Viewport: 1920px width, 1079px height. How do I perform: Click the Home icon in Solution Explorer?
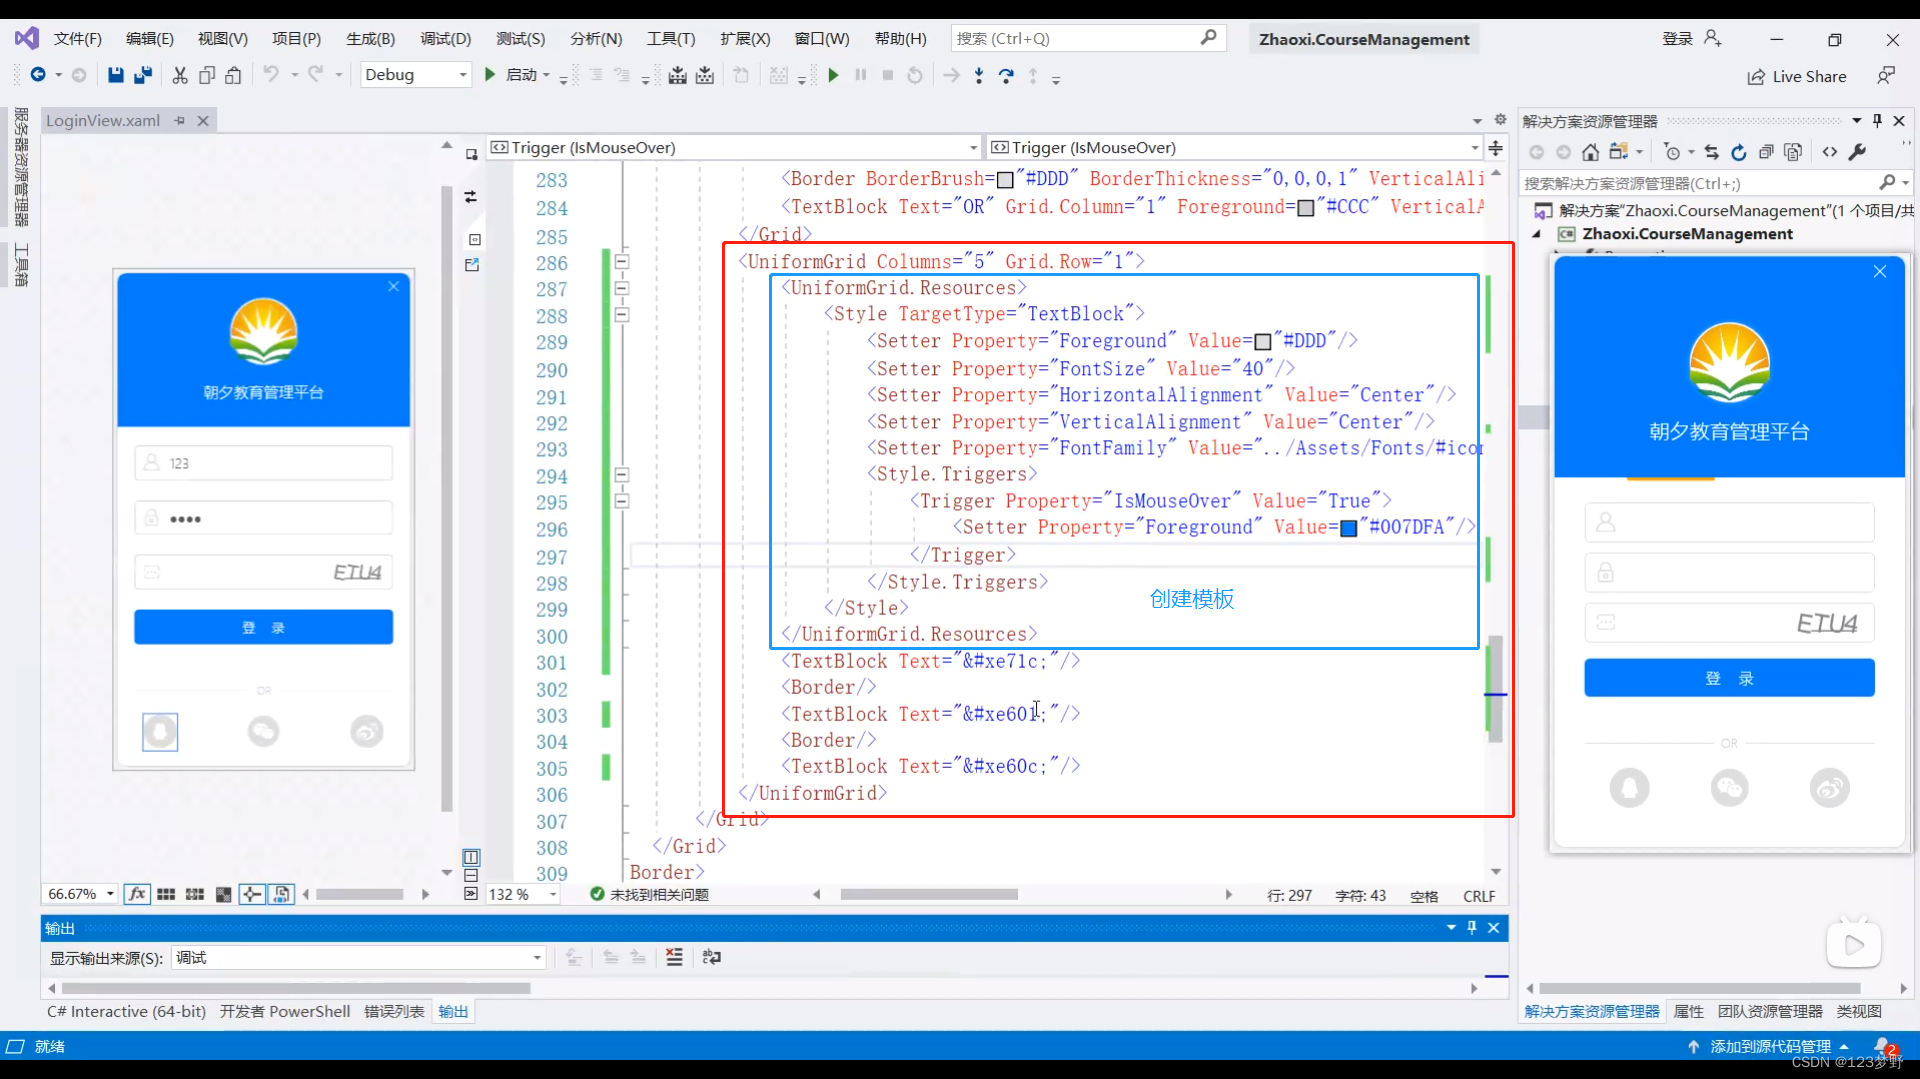pos(1590,152)
